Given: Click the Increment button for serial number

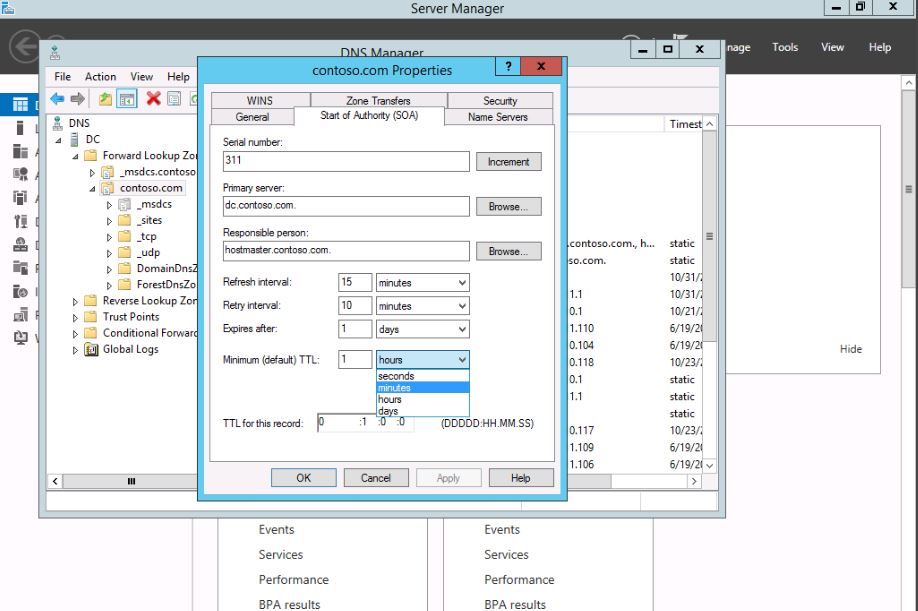Looking at the screenshot, I should pos(508,162).
